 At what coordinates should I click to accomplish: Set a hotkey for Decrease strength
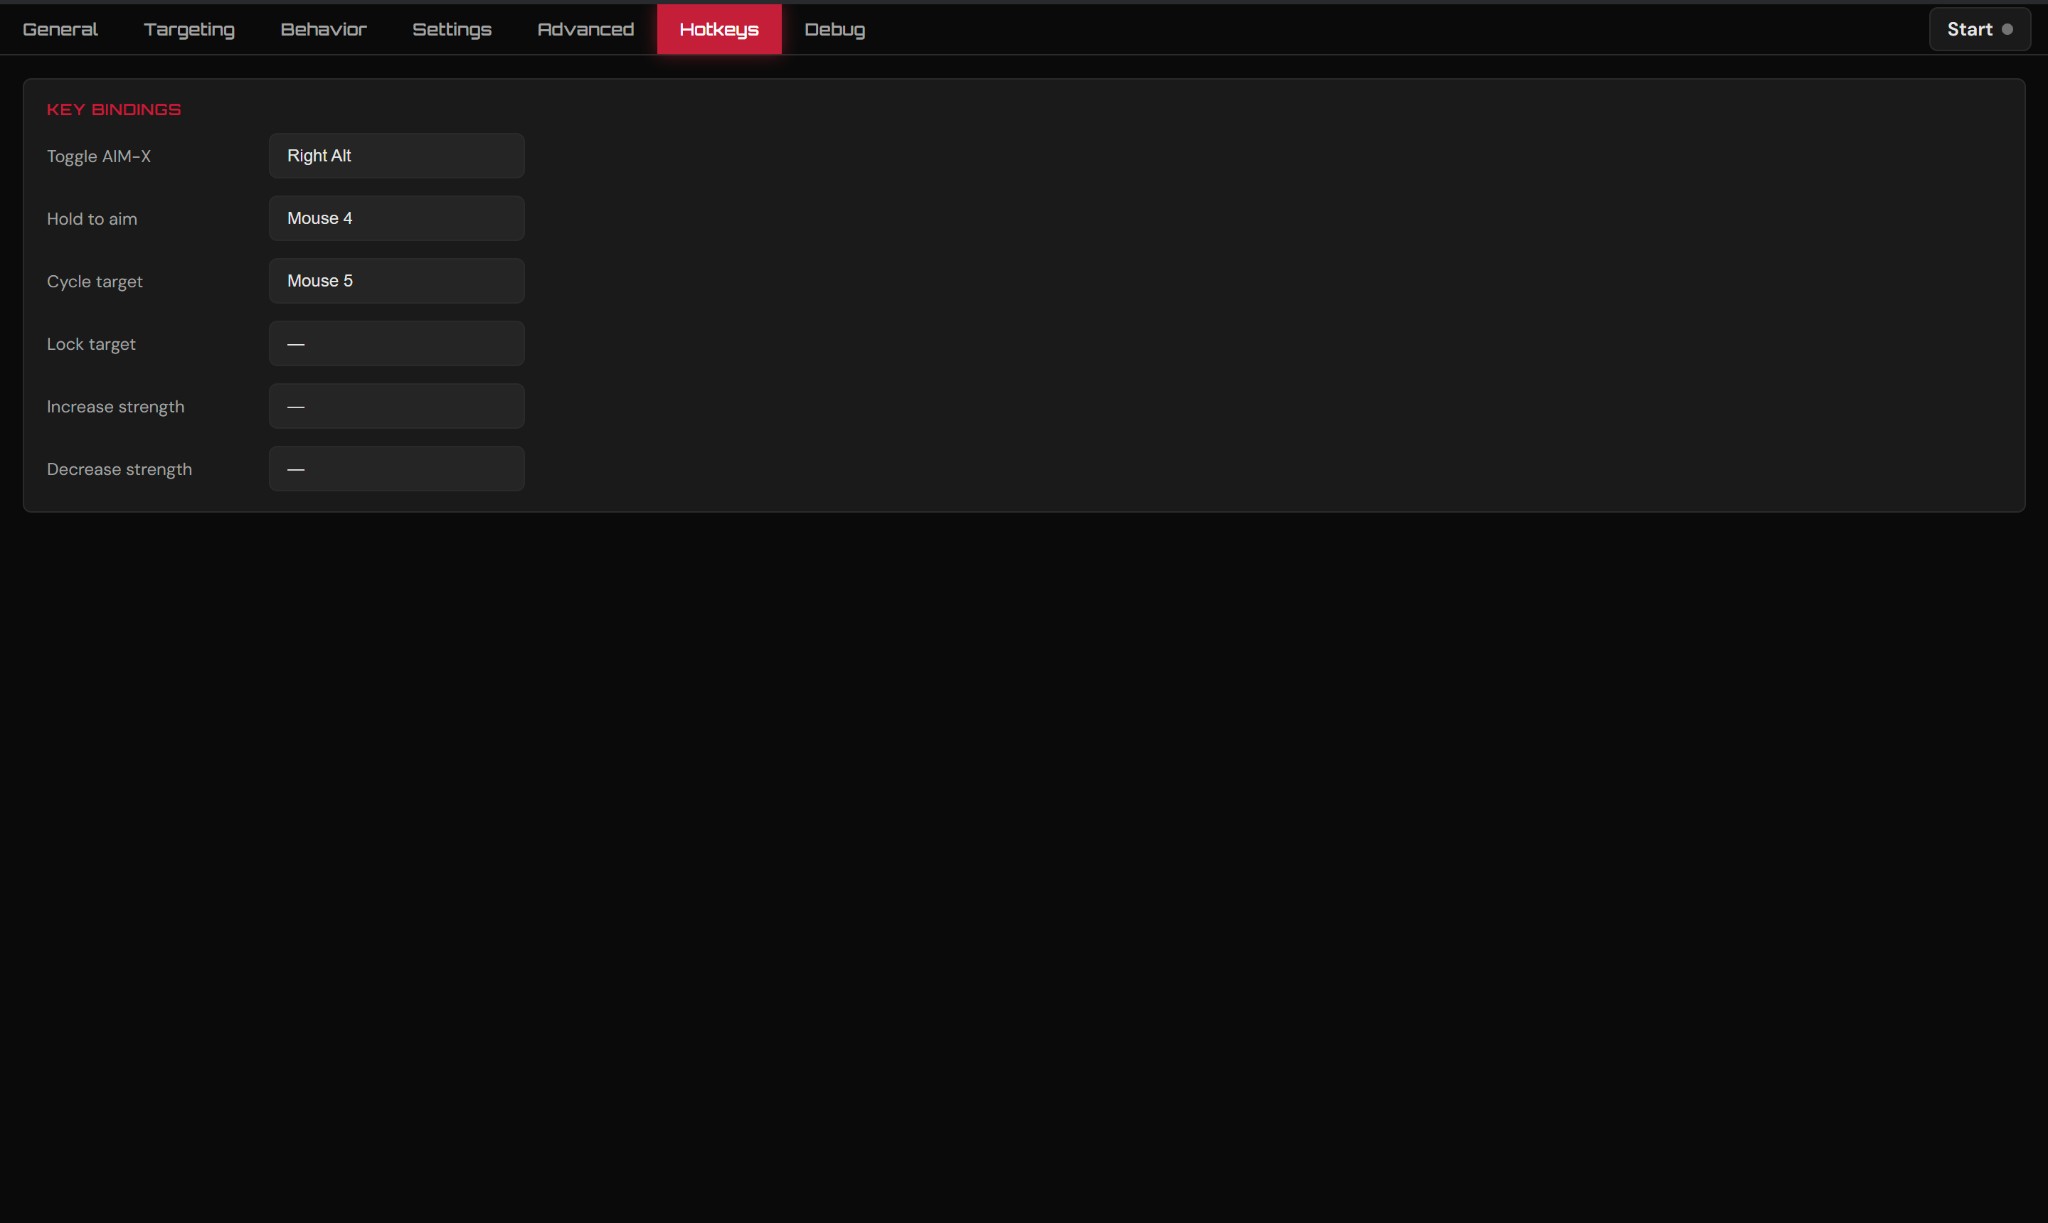396,468
